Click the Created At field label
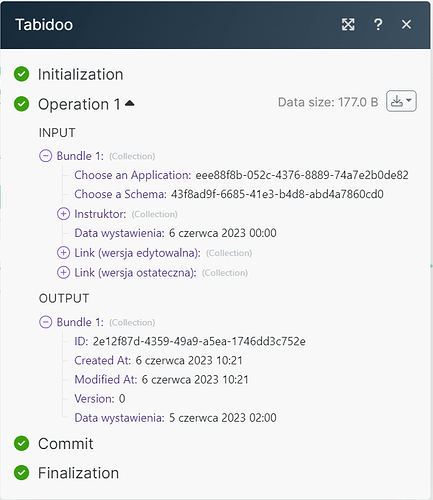Viewport: 433px width, 500px height. (103, 360)
